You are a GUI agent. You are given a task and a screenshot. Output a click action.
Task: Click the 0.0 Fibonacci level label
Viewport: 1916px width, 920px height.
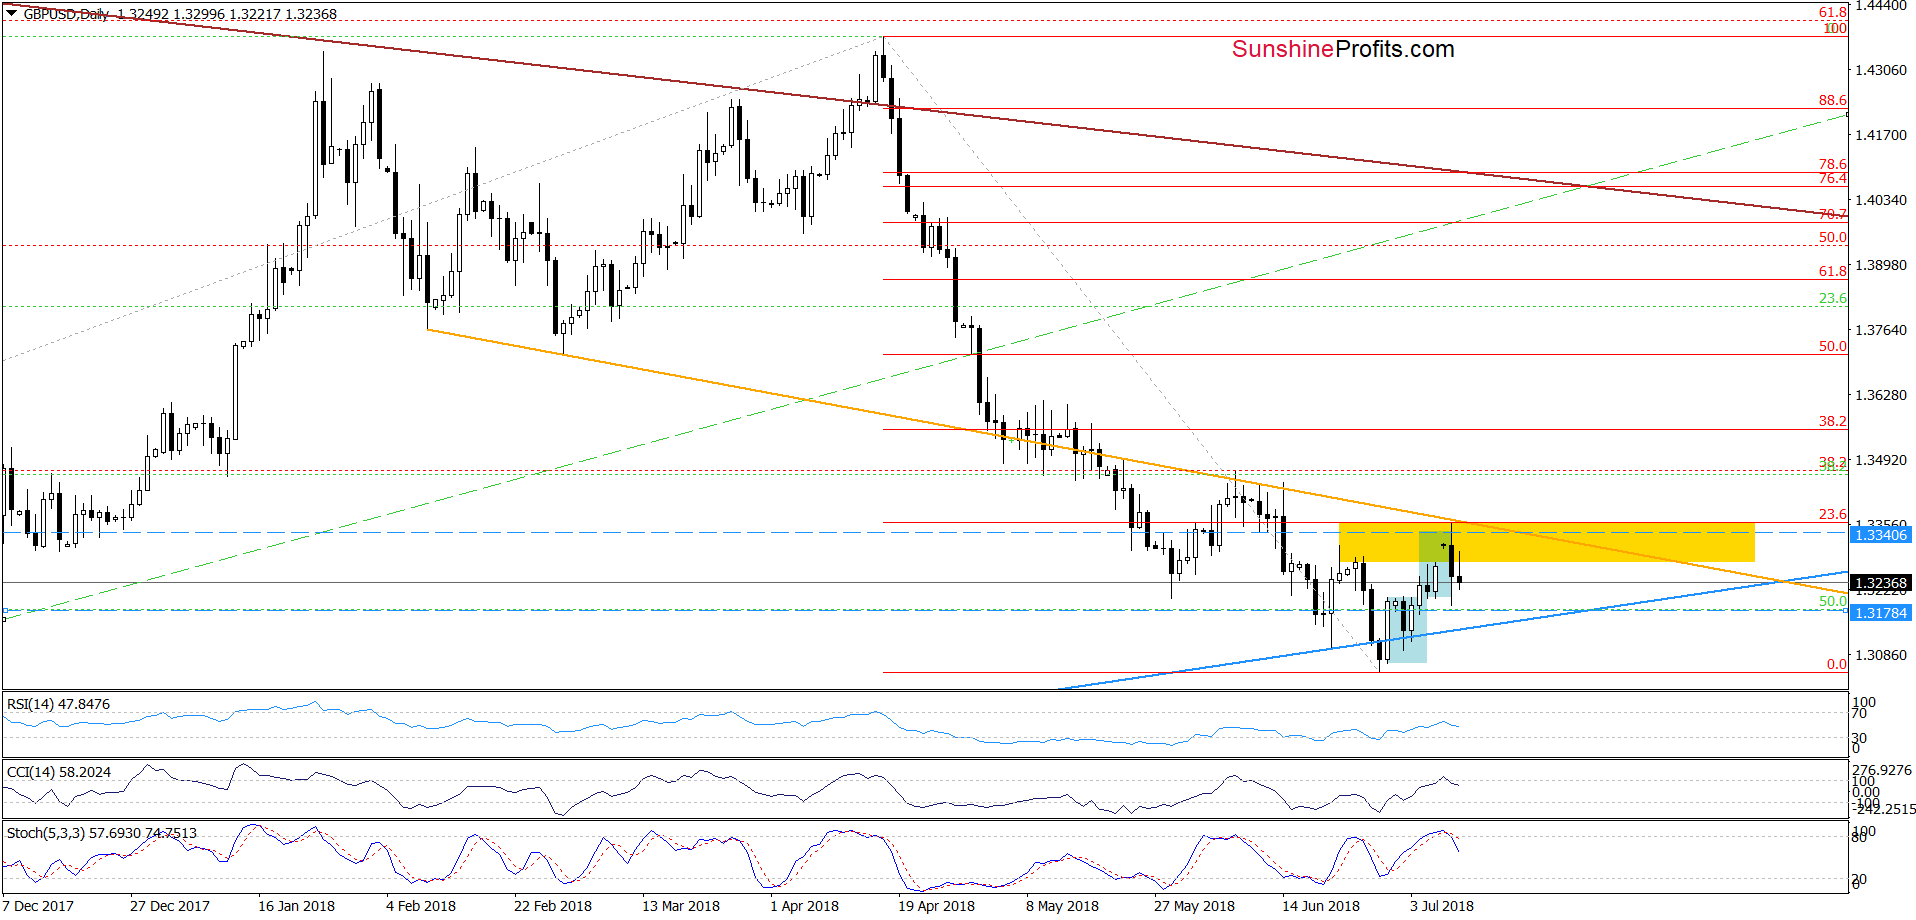pos(1836,664)
